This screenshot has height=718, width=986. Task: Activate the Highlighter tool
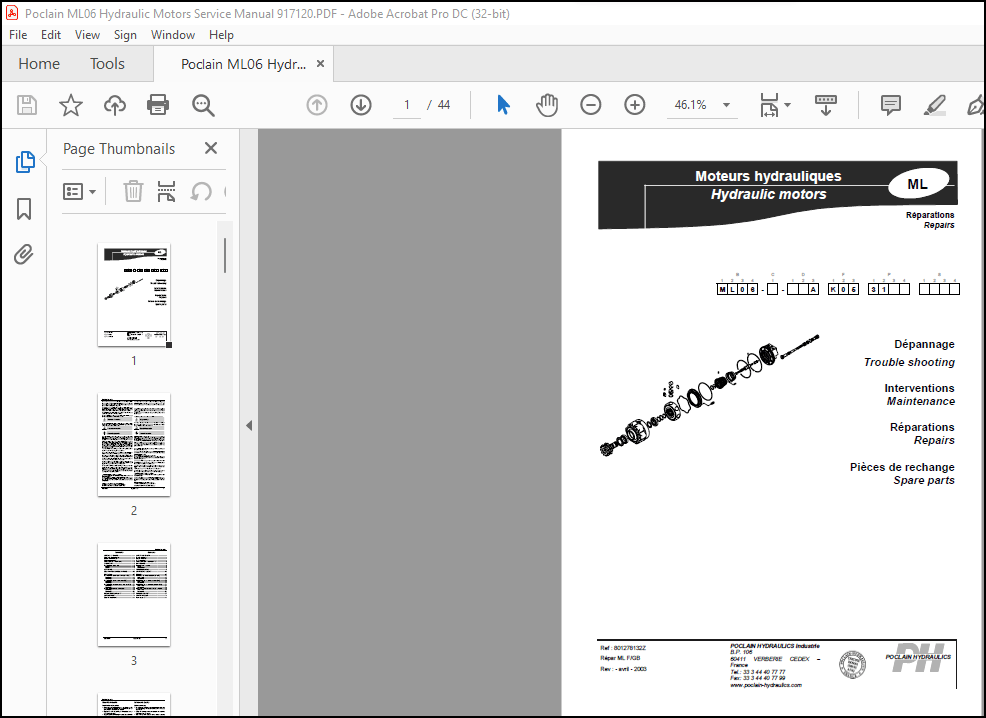tap(934, 104)
